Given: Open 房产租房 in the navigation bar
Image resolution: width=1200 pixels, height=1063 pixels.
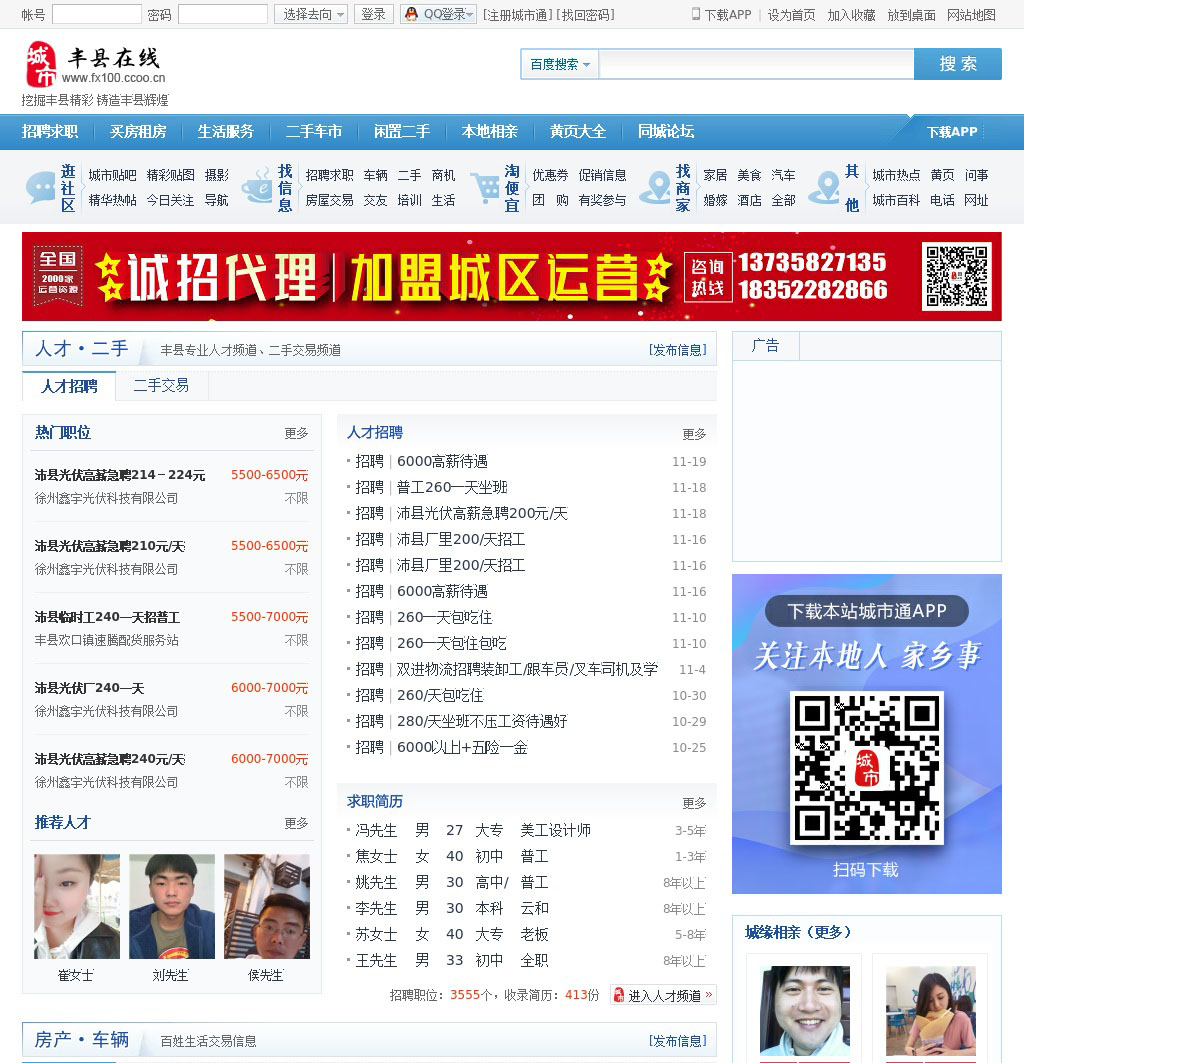Looking at the screenshot, I should [138, 132].
